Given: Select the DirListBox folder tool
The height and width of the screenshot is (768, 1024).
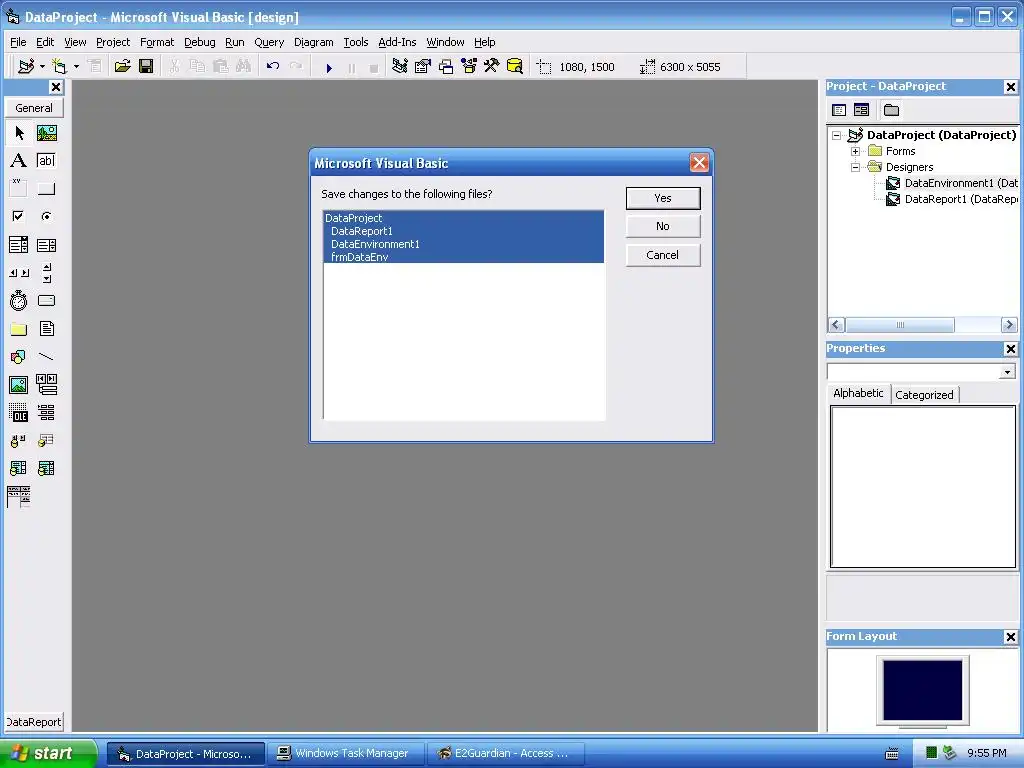Looking at the screenshot, I should pyautogui.click(x=19, y=329).
